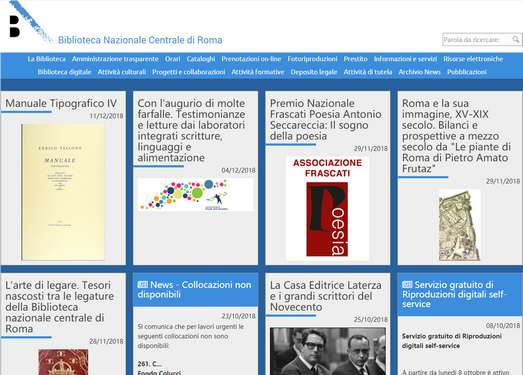Open Amministrazione trasparente section
523x375 pixels.
point(115,59)
